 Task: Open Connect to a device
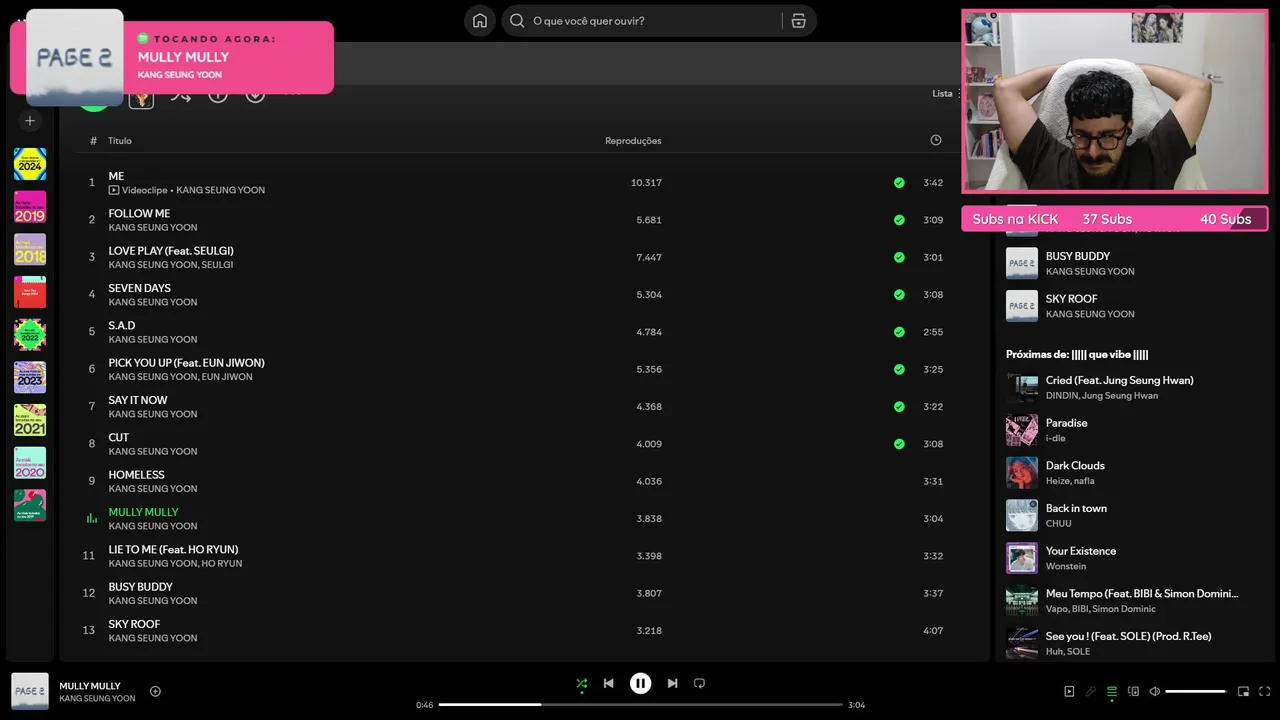[x=1133, y=691]
